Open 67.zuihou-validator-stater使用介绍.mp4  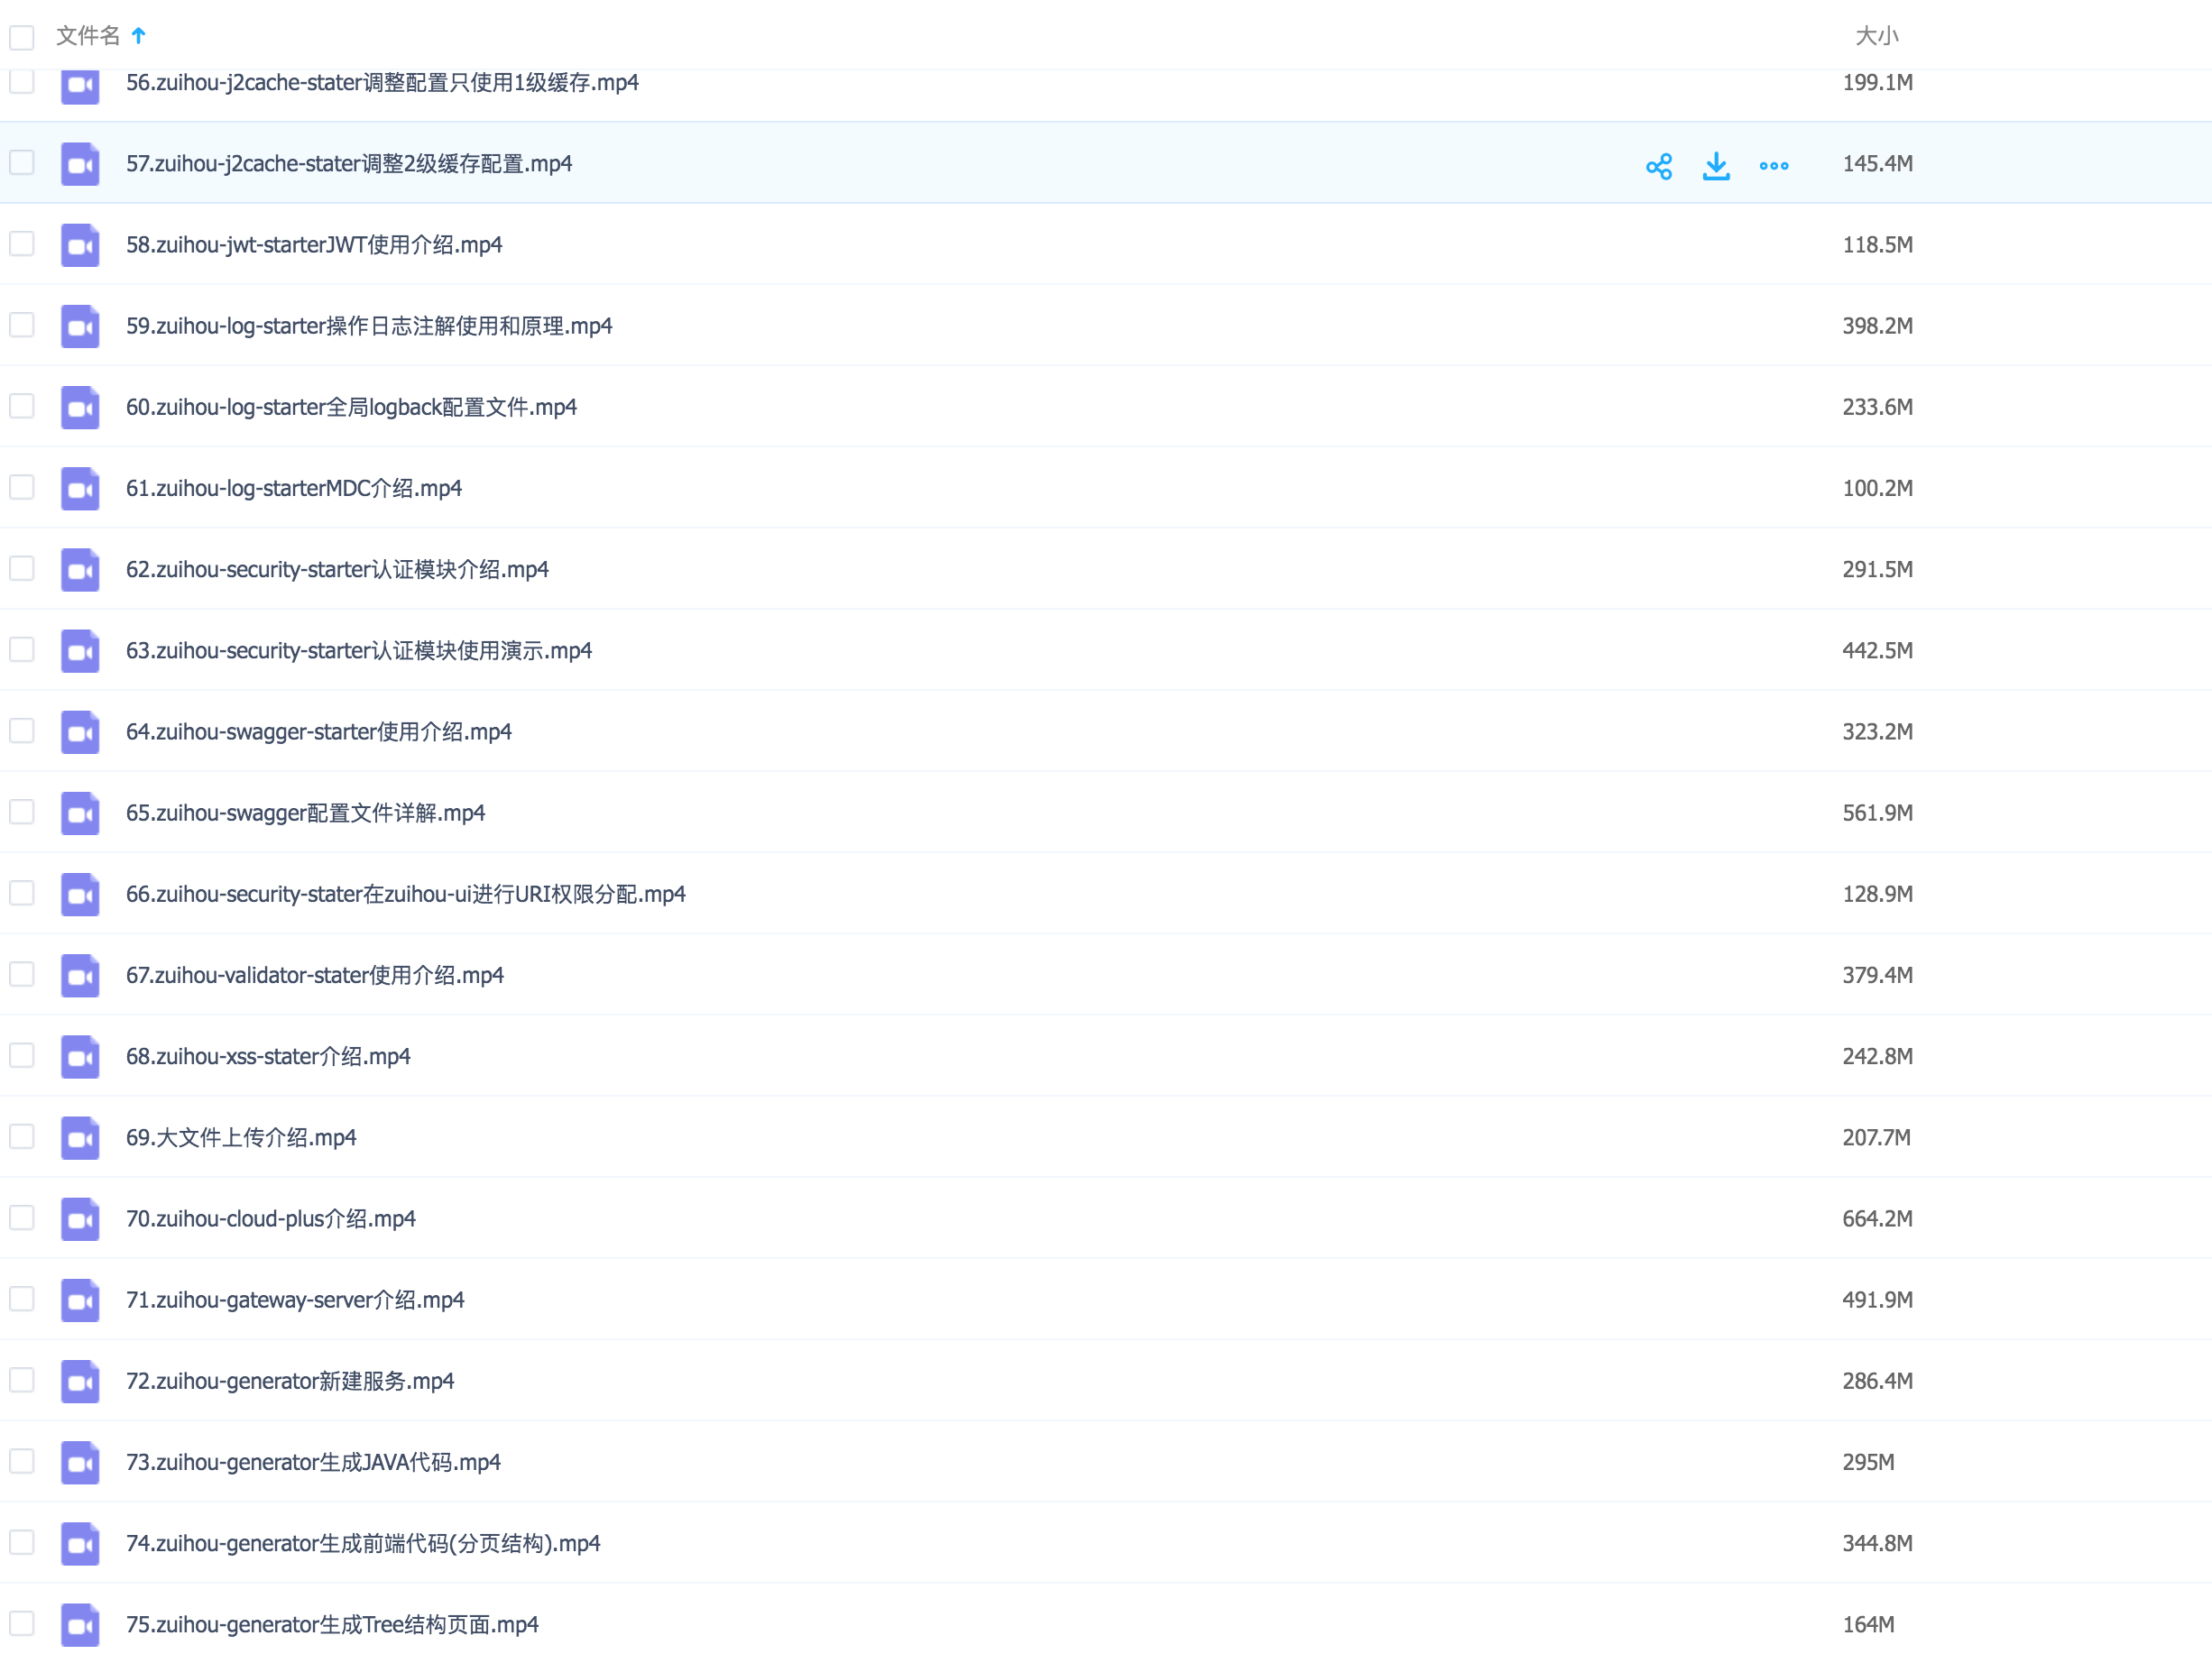click(314, 976)
